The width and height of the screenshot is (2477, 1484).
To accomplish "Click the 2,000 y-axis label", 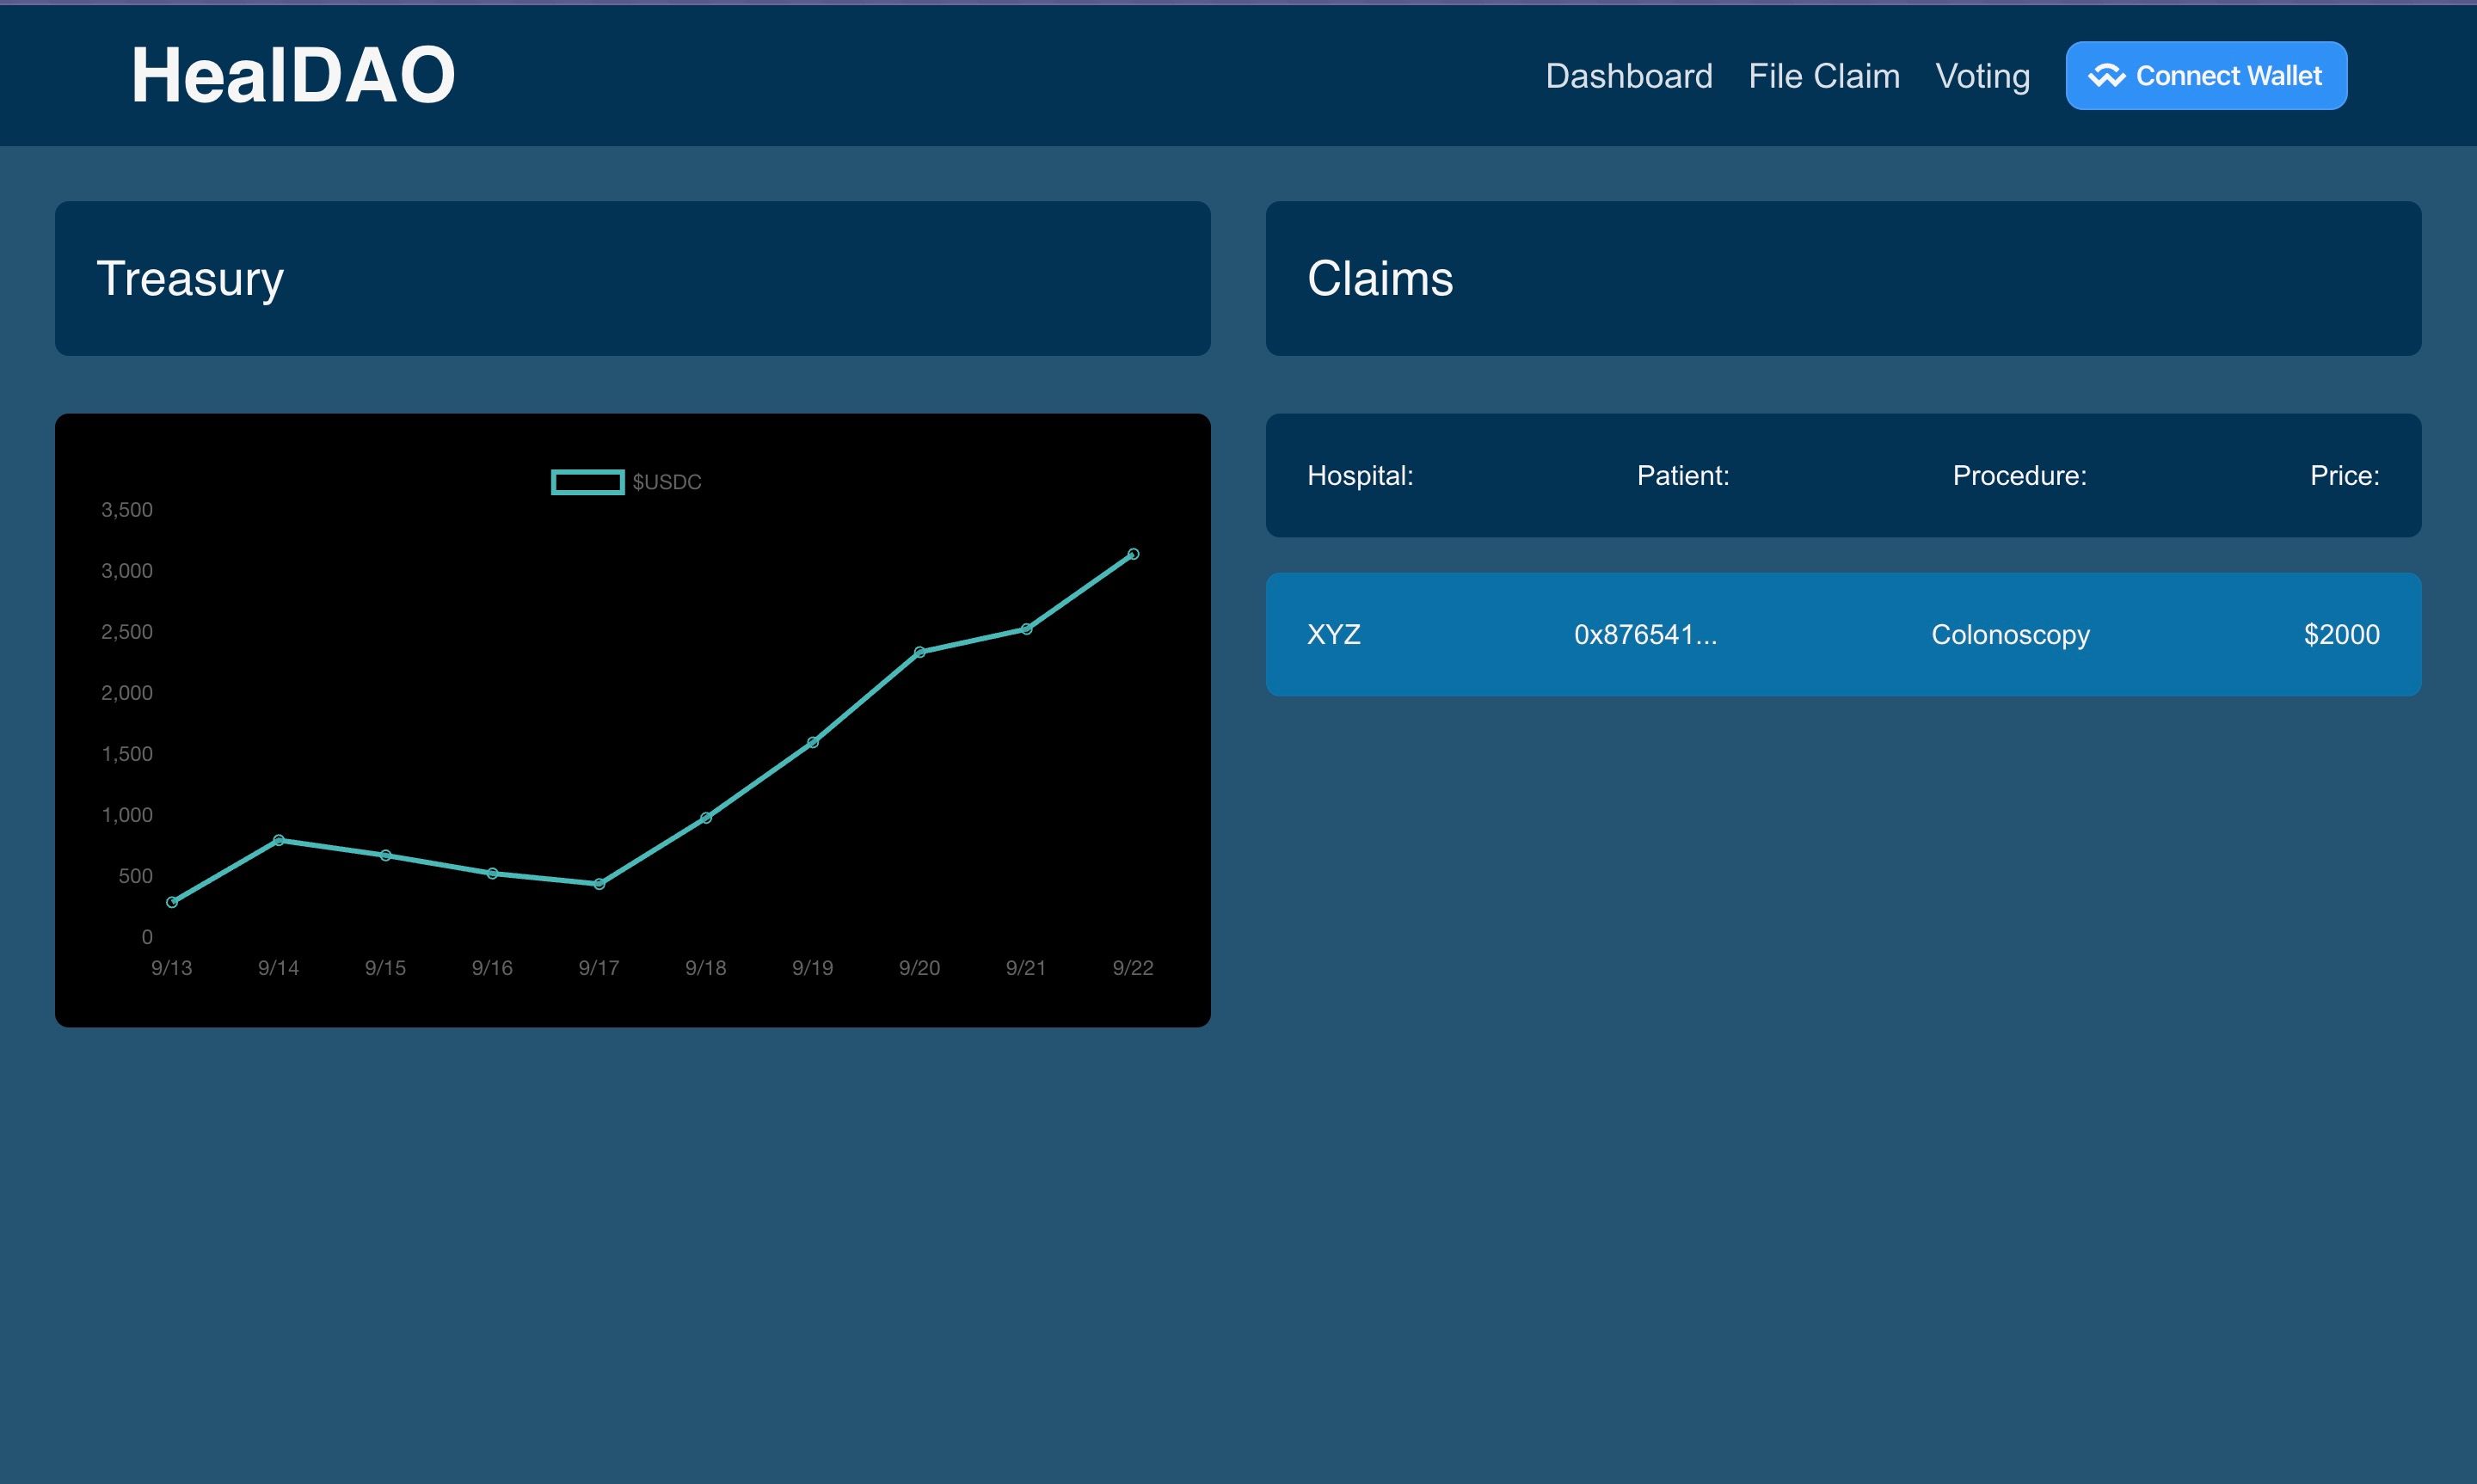I will tap(127, 693).
